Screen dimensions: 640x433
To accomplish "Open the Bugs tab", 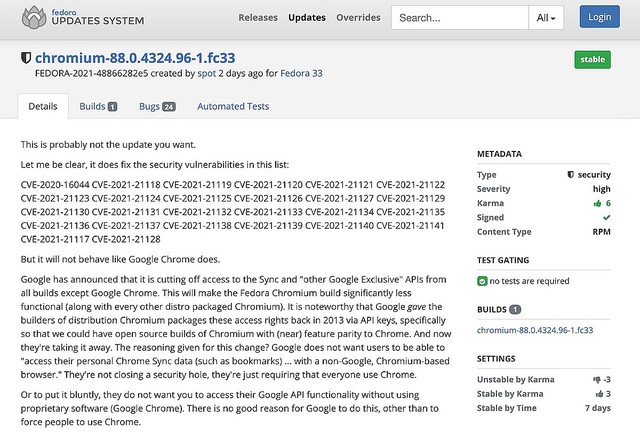I will [155, 106].
